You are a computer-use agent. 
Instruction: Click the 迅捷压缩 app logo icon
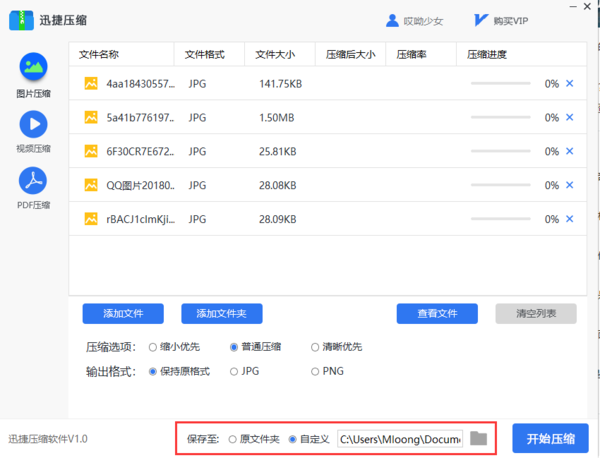tap(21, 20)
